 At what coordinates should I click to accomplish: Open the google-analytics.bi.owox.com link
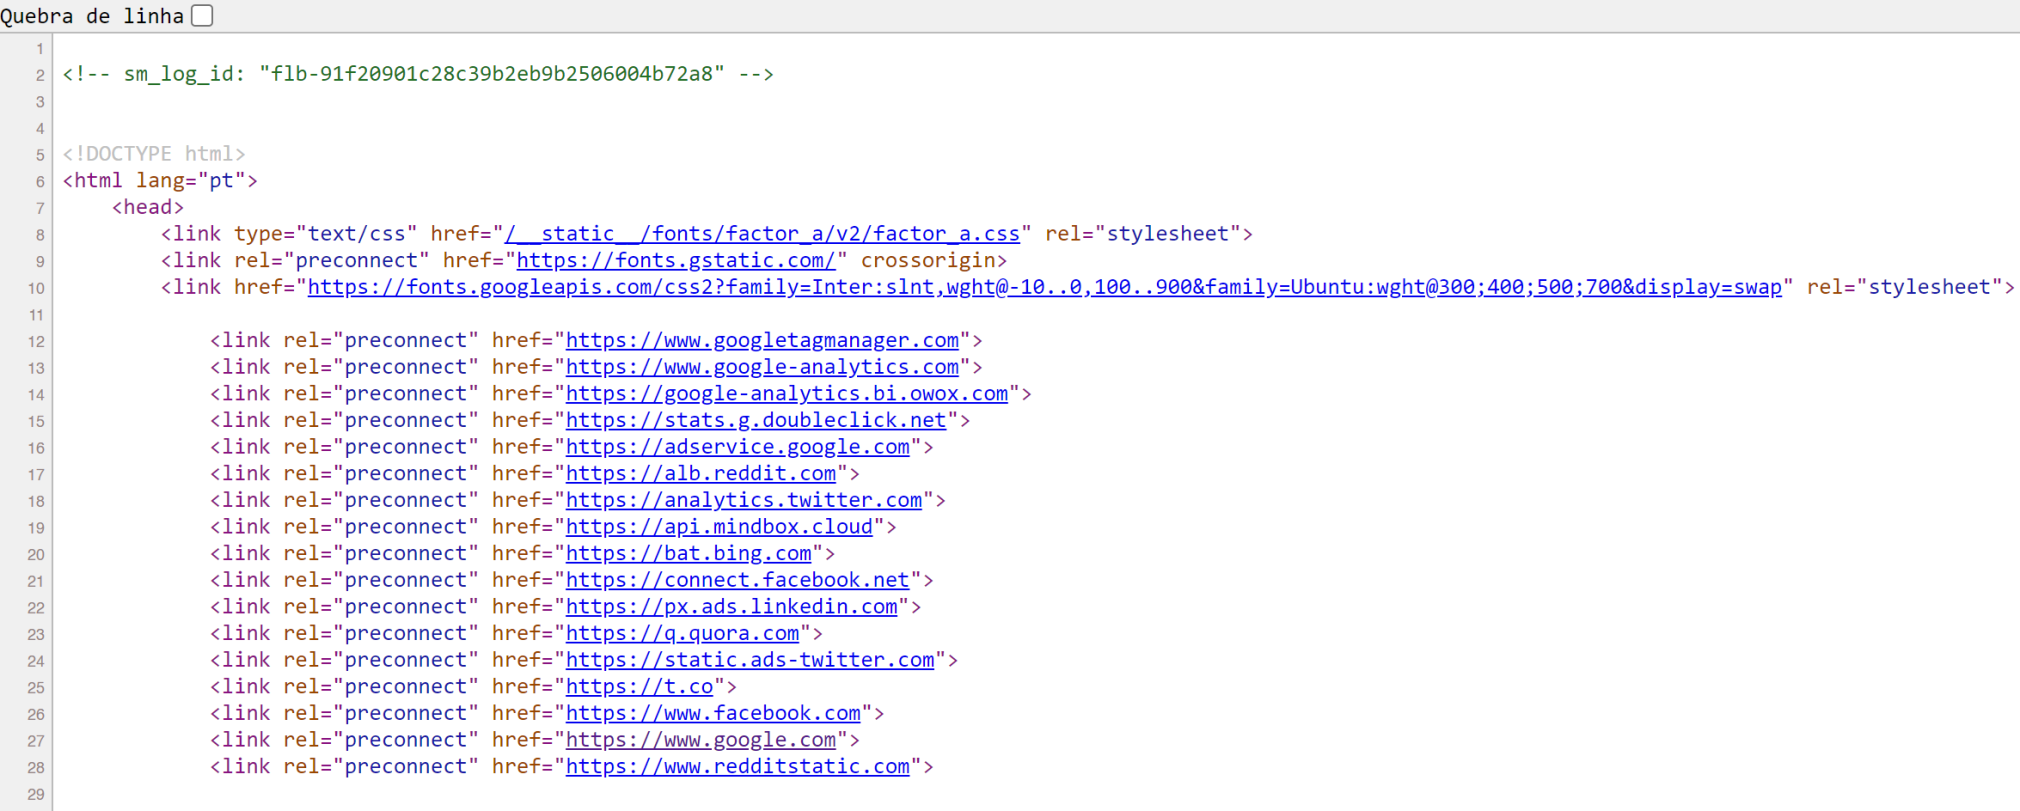point(787,394)
